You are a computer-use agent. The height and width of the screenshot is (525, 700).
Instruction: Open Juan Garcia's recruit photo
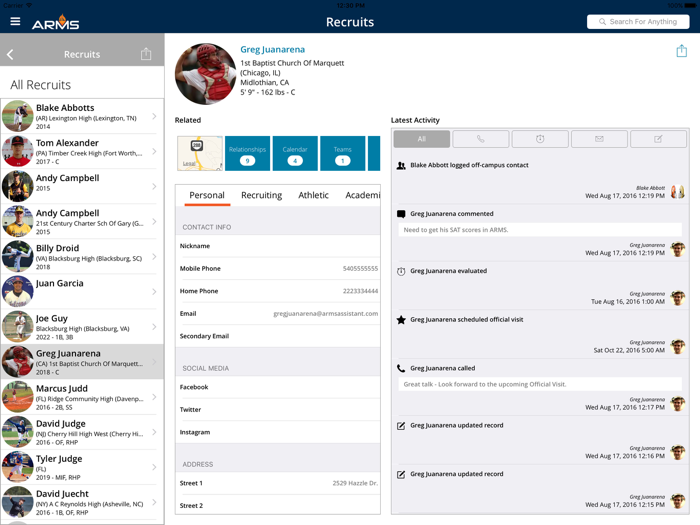[17, 292]
